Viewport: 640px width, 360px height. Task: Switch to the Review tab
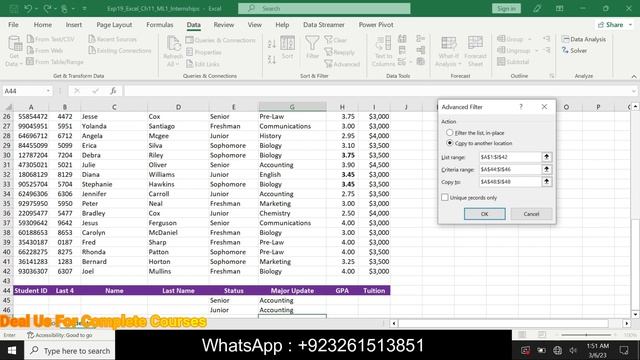[x=224, y=24]
